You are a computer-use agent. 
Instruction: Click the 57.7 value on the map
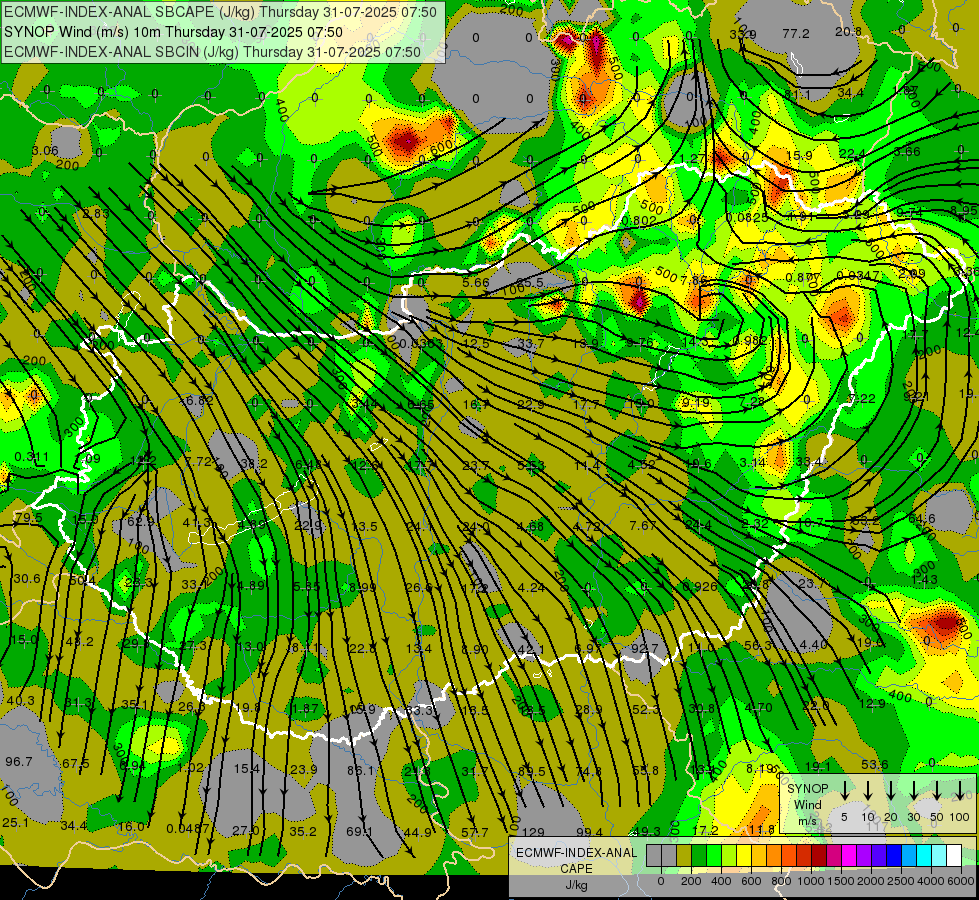coord(475,832)
